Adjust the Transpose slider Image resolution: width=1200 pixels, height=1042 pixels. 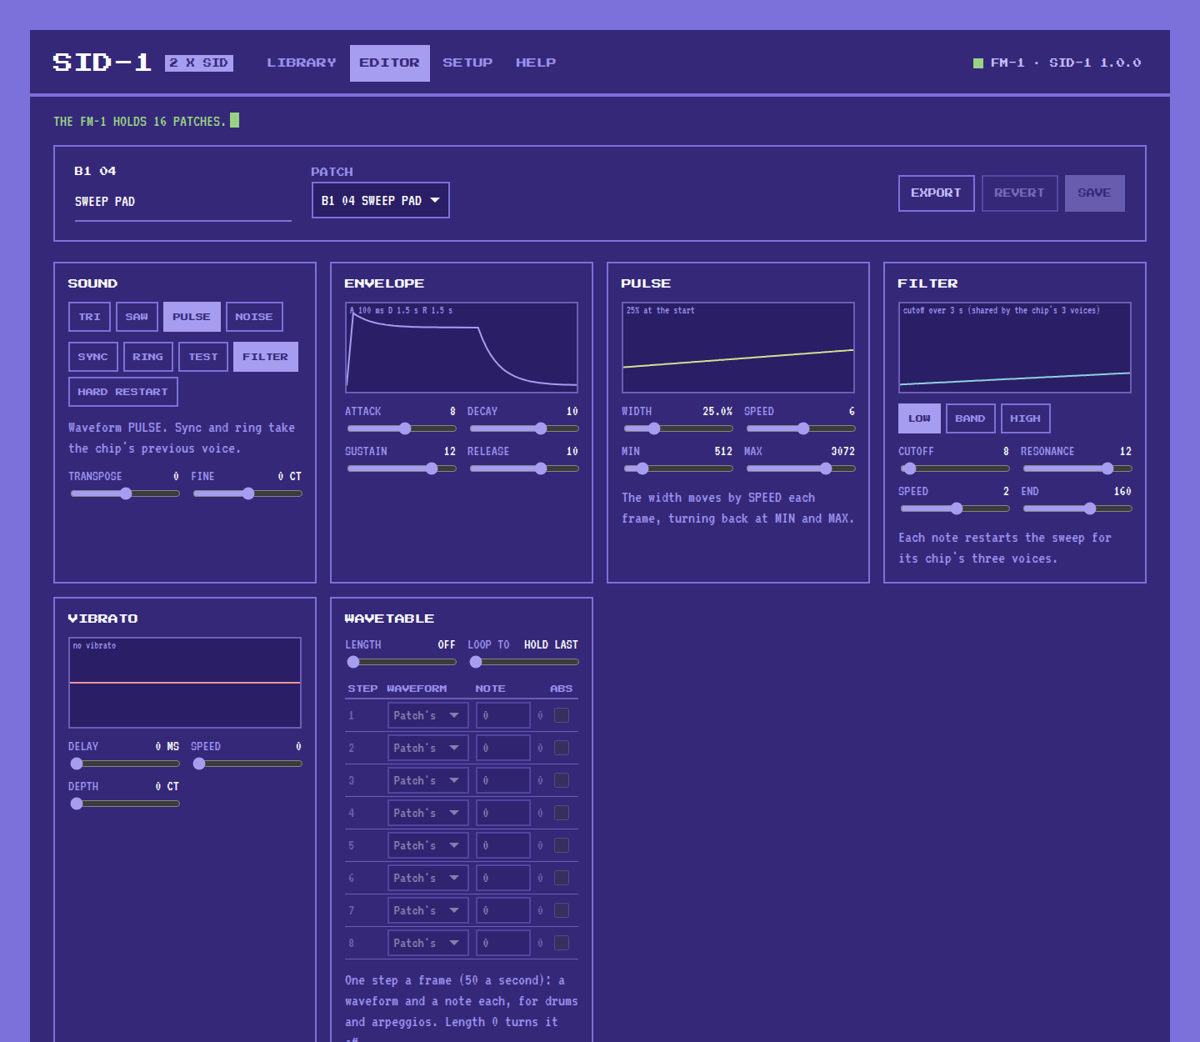pos(125,493)
